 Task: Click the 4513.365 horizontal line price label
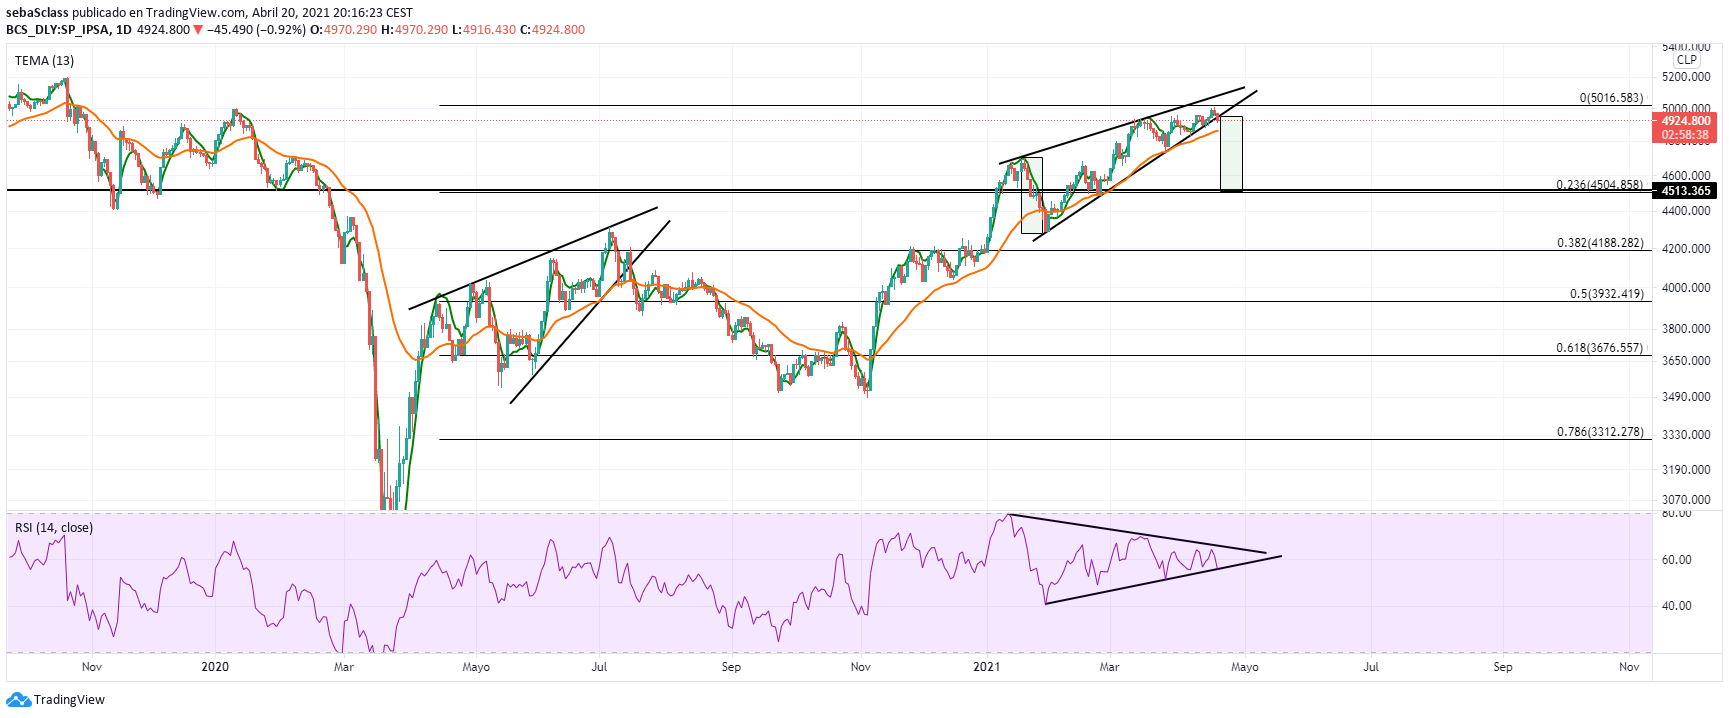pyautogui.click(x=1685, y=191)
